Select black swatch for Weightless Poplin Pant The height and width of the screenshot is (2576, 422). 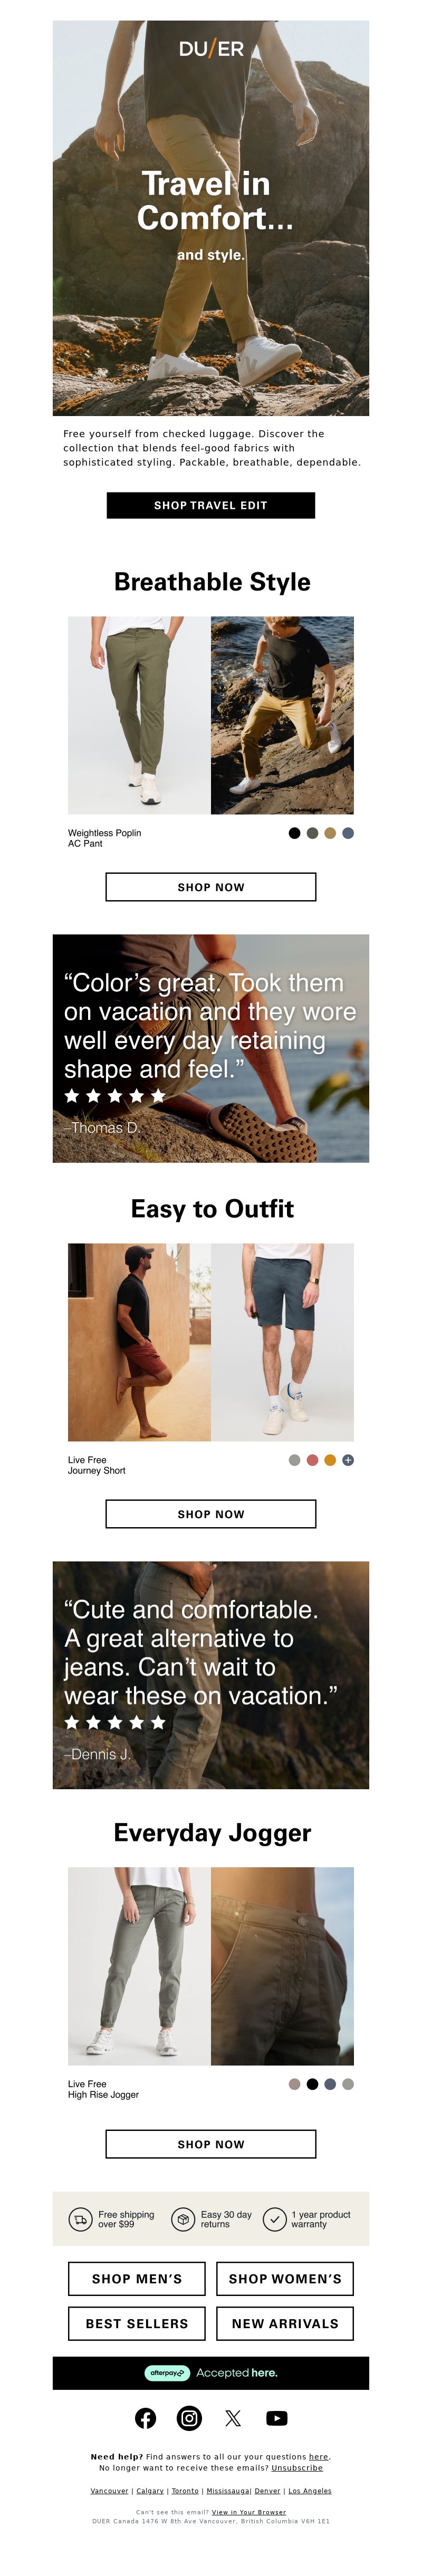pyautogui.click(x=294, y=833)
